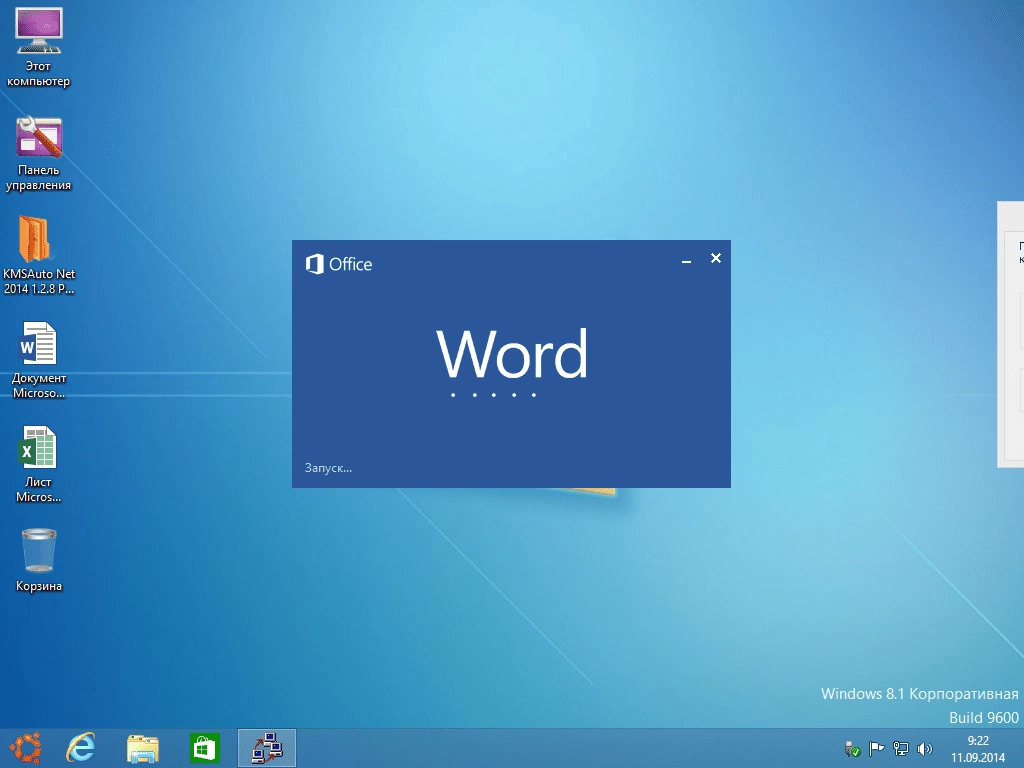
Task: Click the volume speaker tray icon
Action: (x=924, y=748)
